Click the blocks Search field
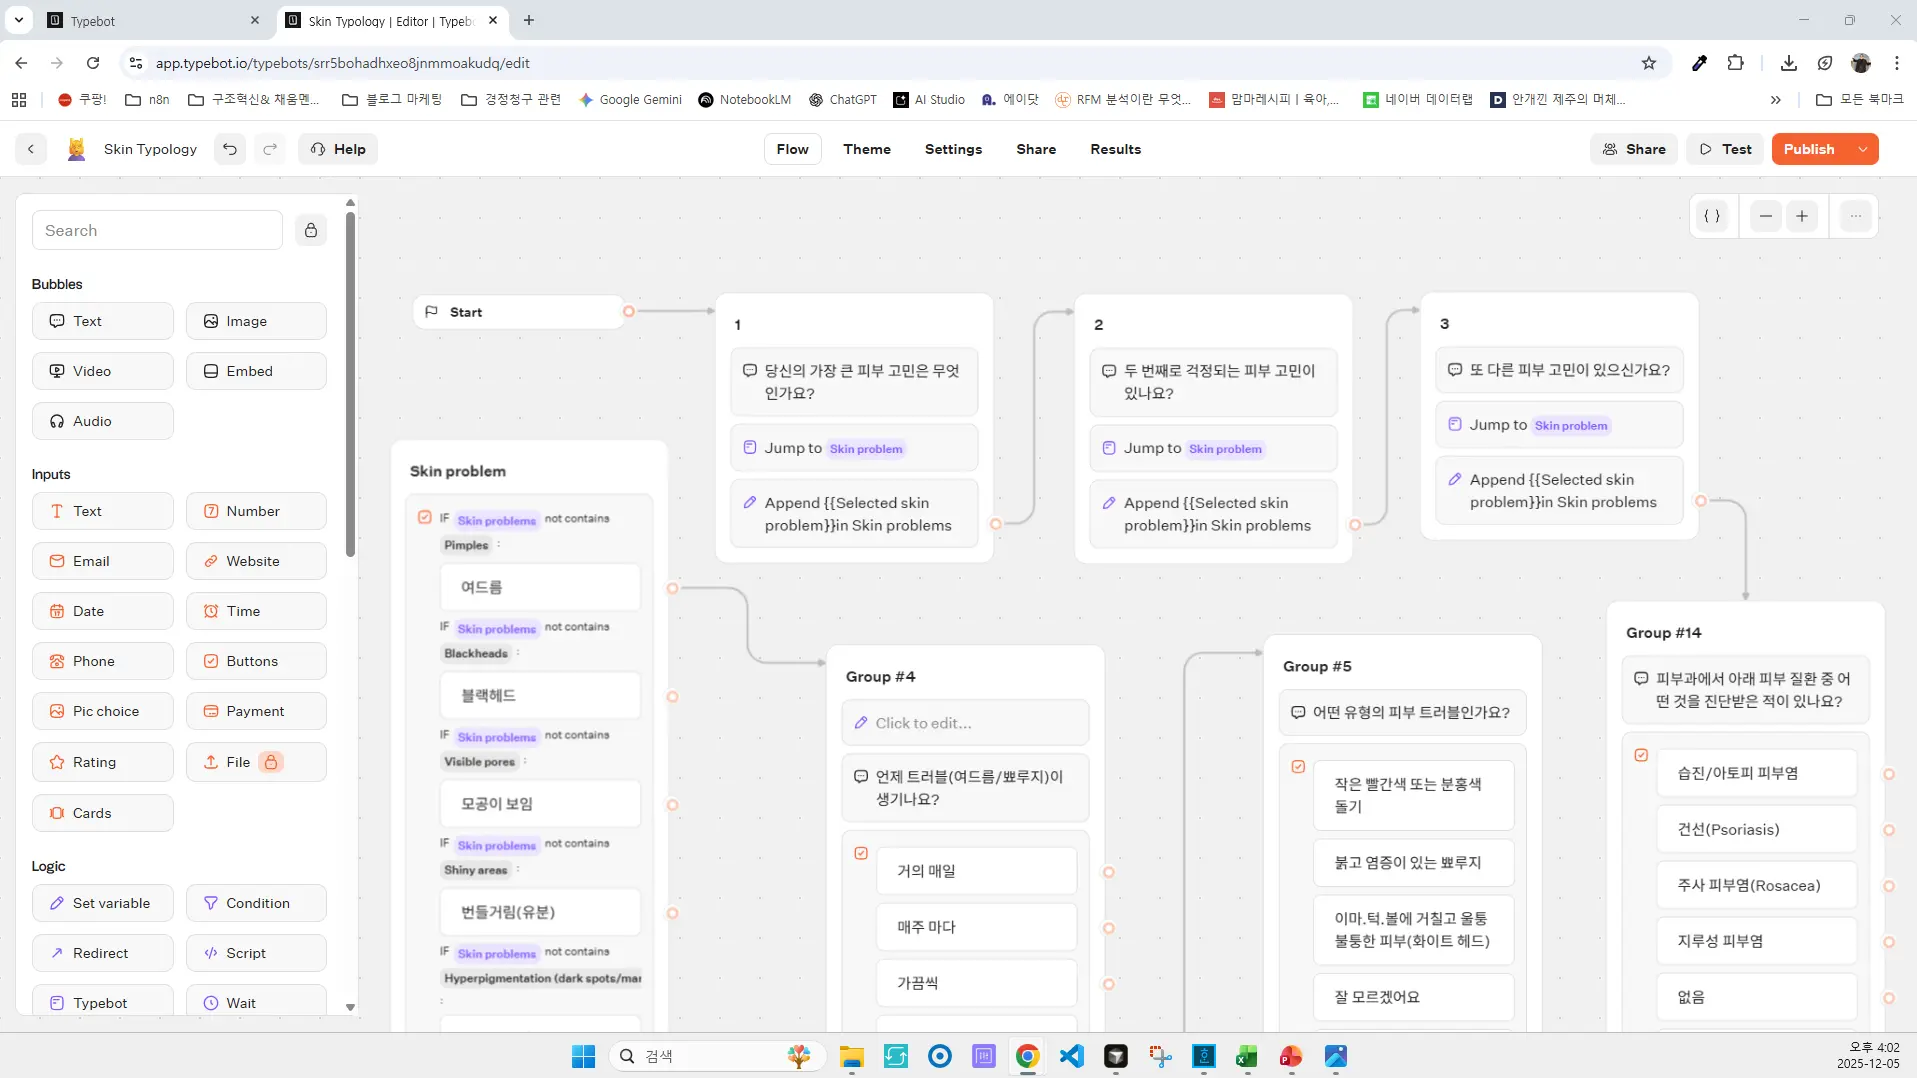 coord(158,231)
